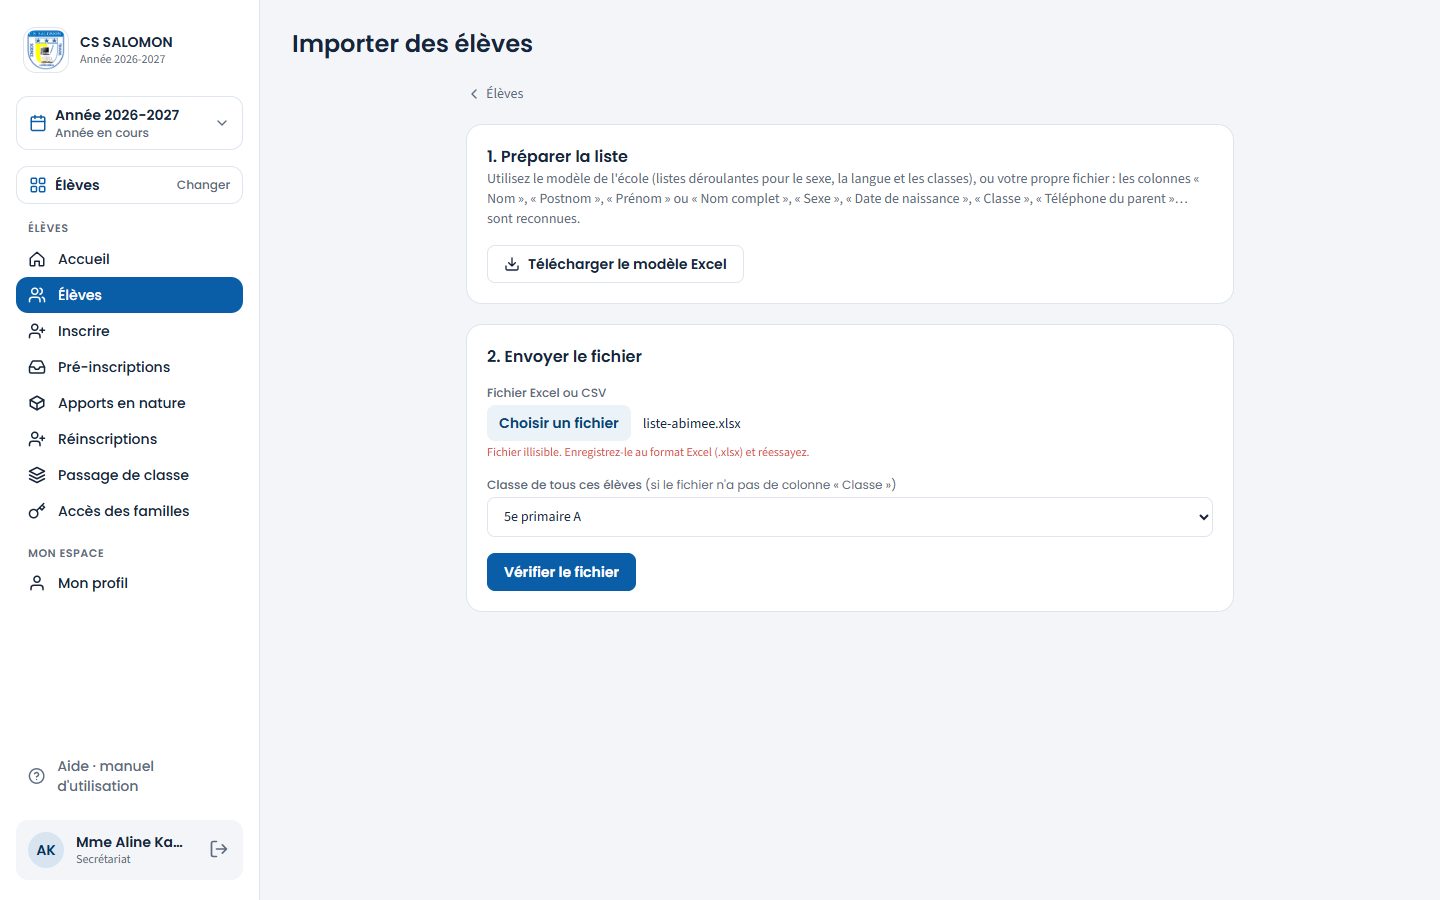Click the person icon beside Mon profil

[37, 583]
